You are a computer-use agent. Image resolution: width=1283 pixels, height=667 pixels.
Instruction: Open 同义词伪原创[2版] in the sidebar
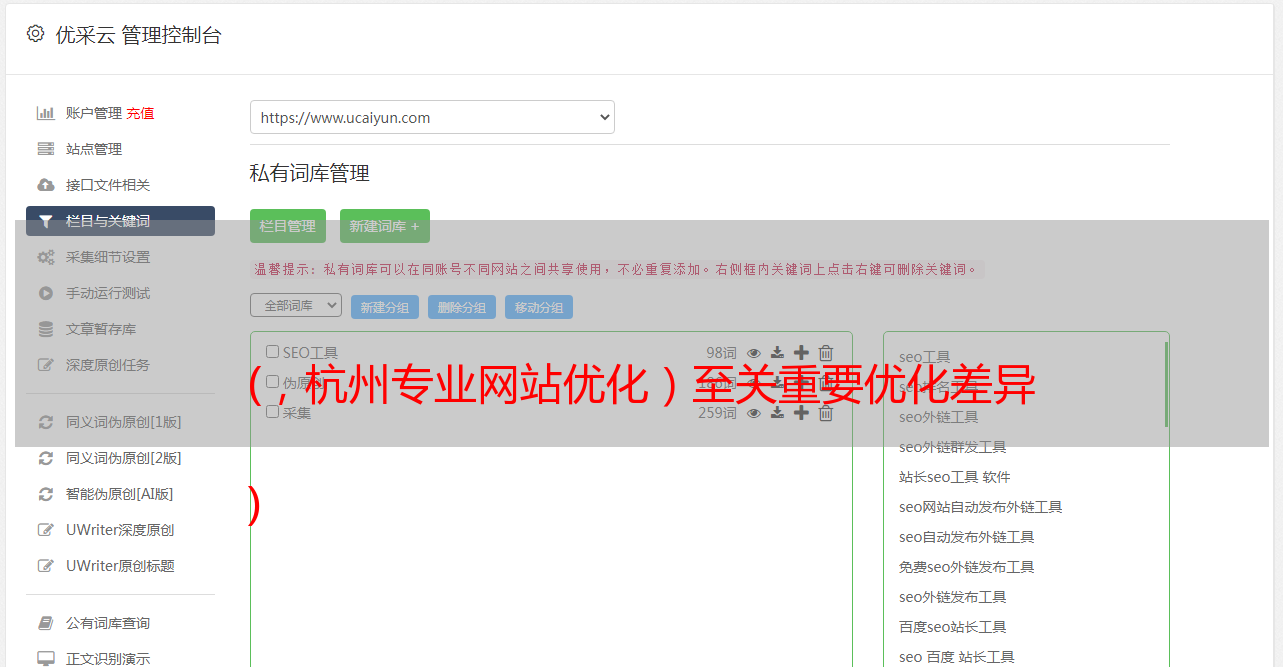coord(123,458)
